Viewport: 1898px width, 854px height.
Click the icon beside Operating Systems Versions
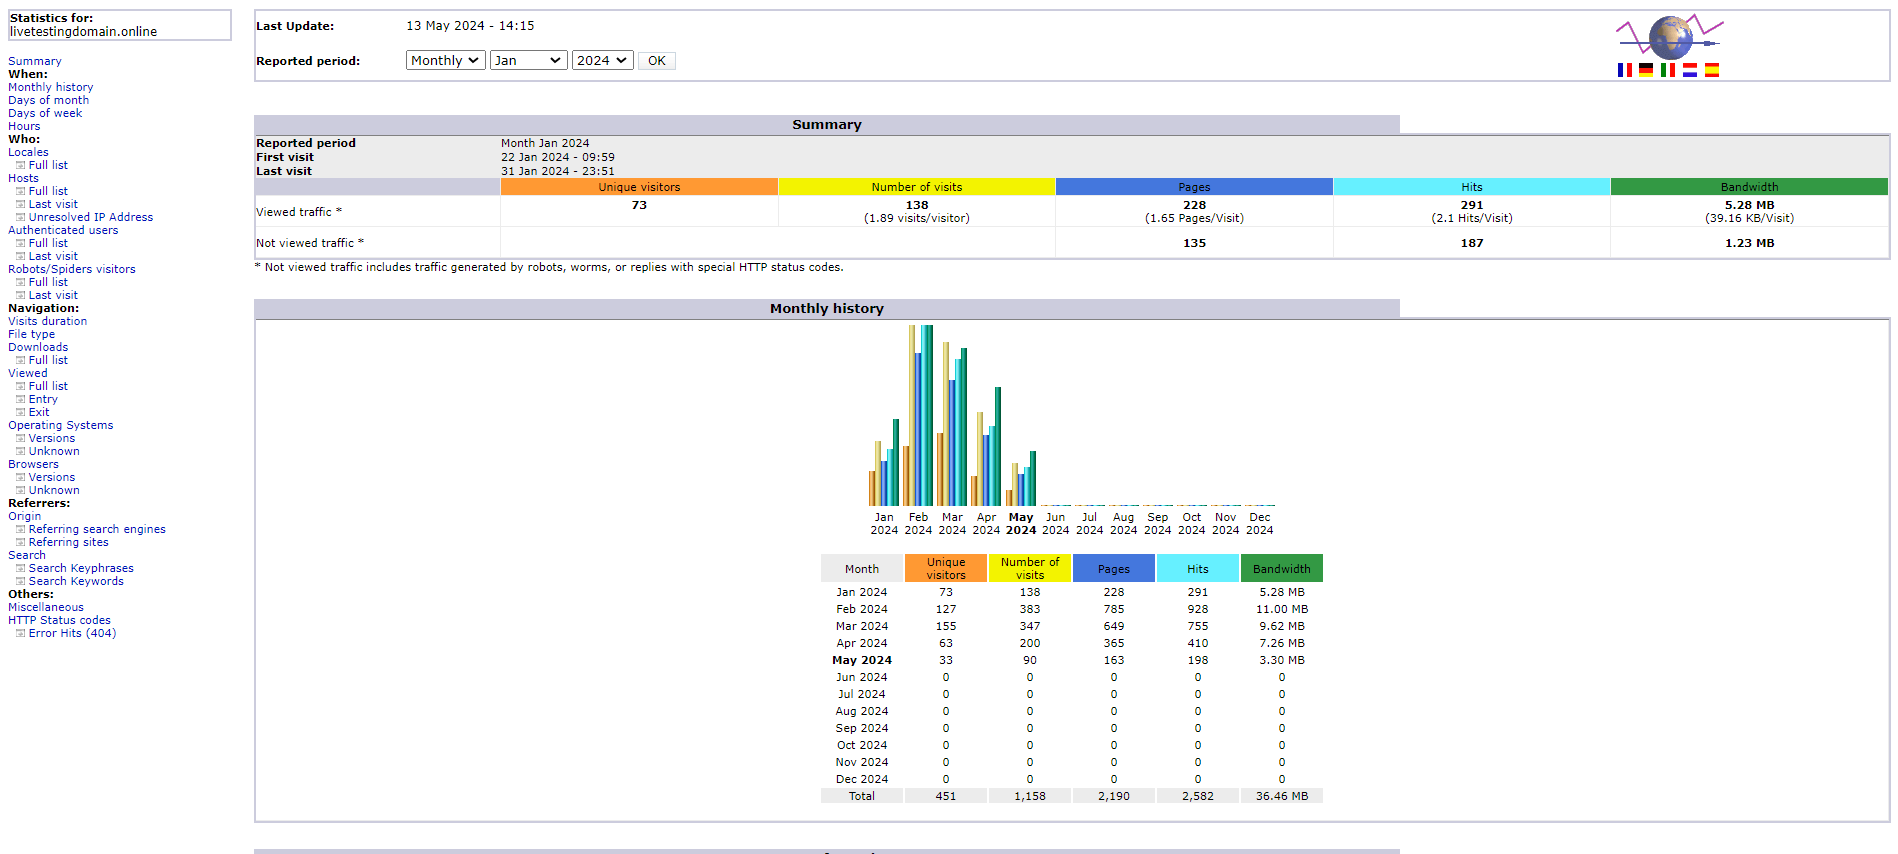(20, 438)
